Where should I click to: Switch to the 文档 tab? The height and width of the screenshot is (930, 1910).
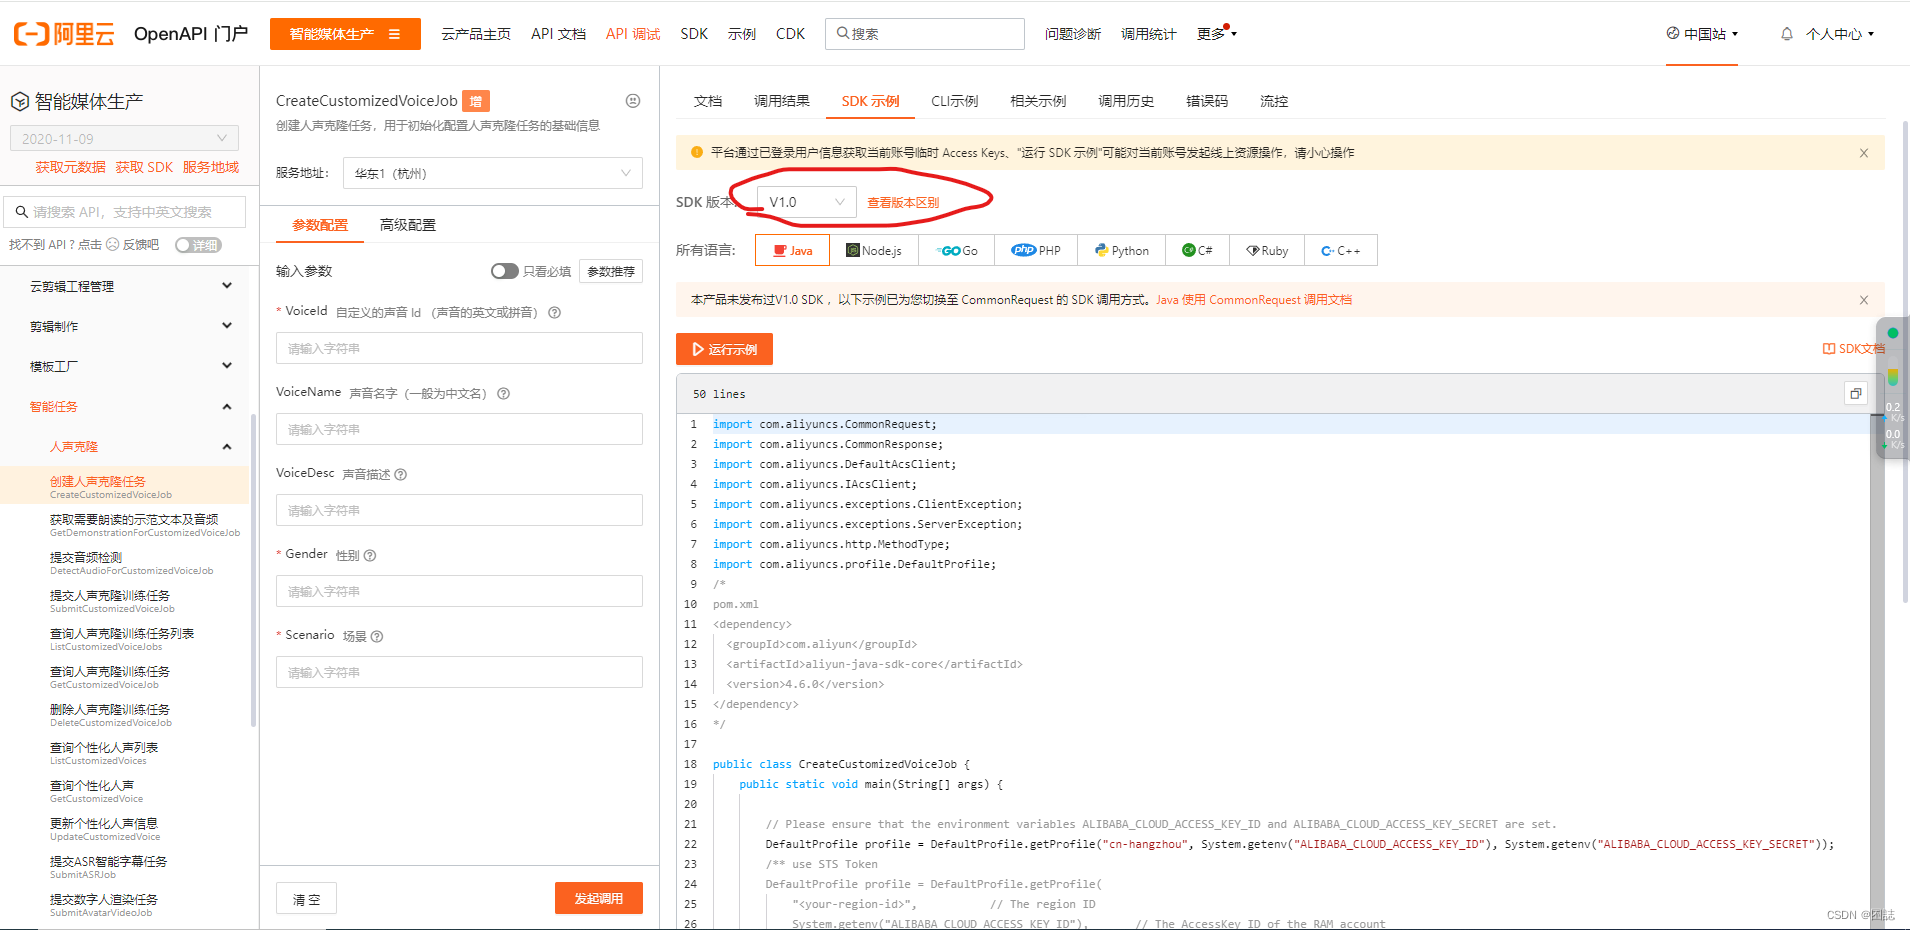pyautogui.click(x=708, y=101)
